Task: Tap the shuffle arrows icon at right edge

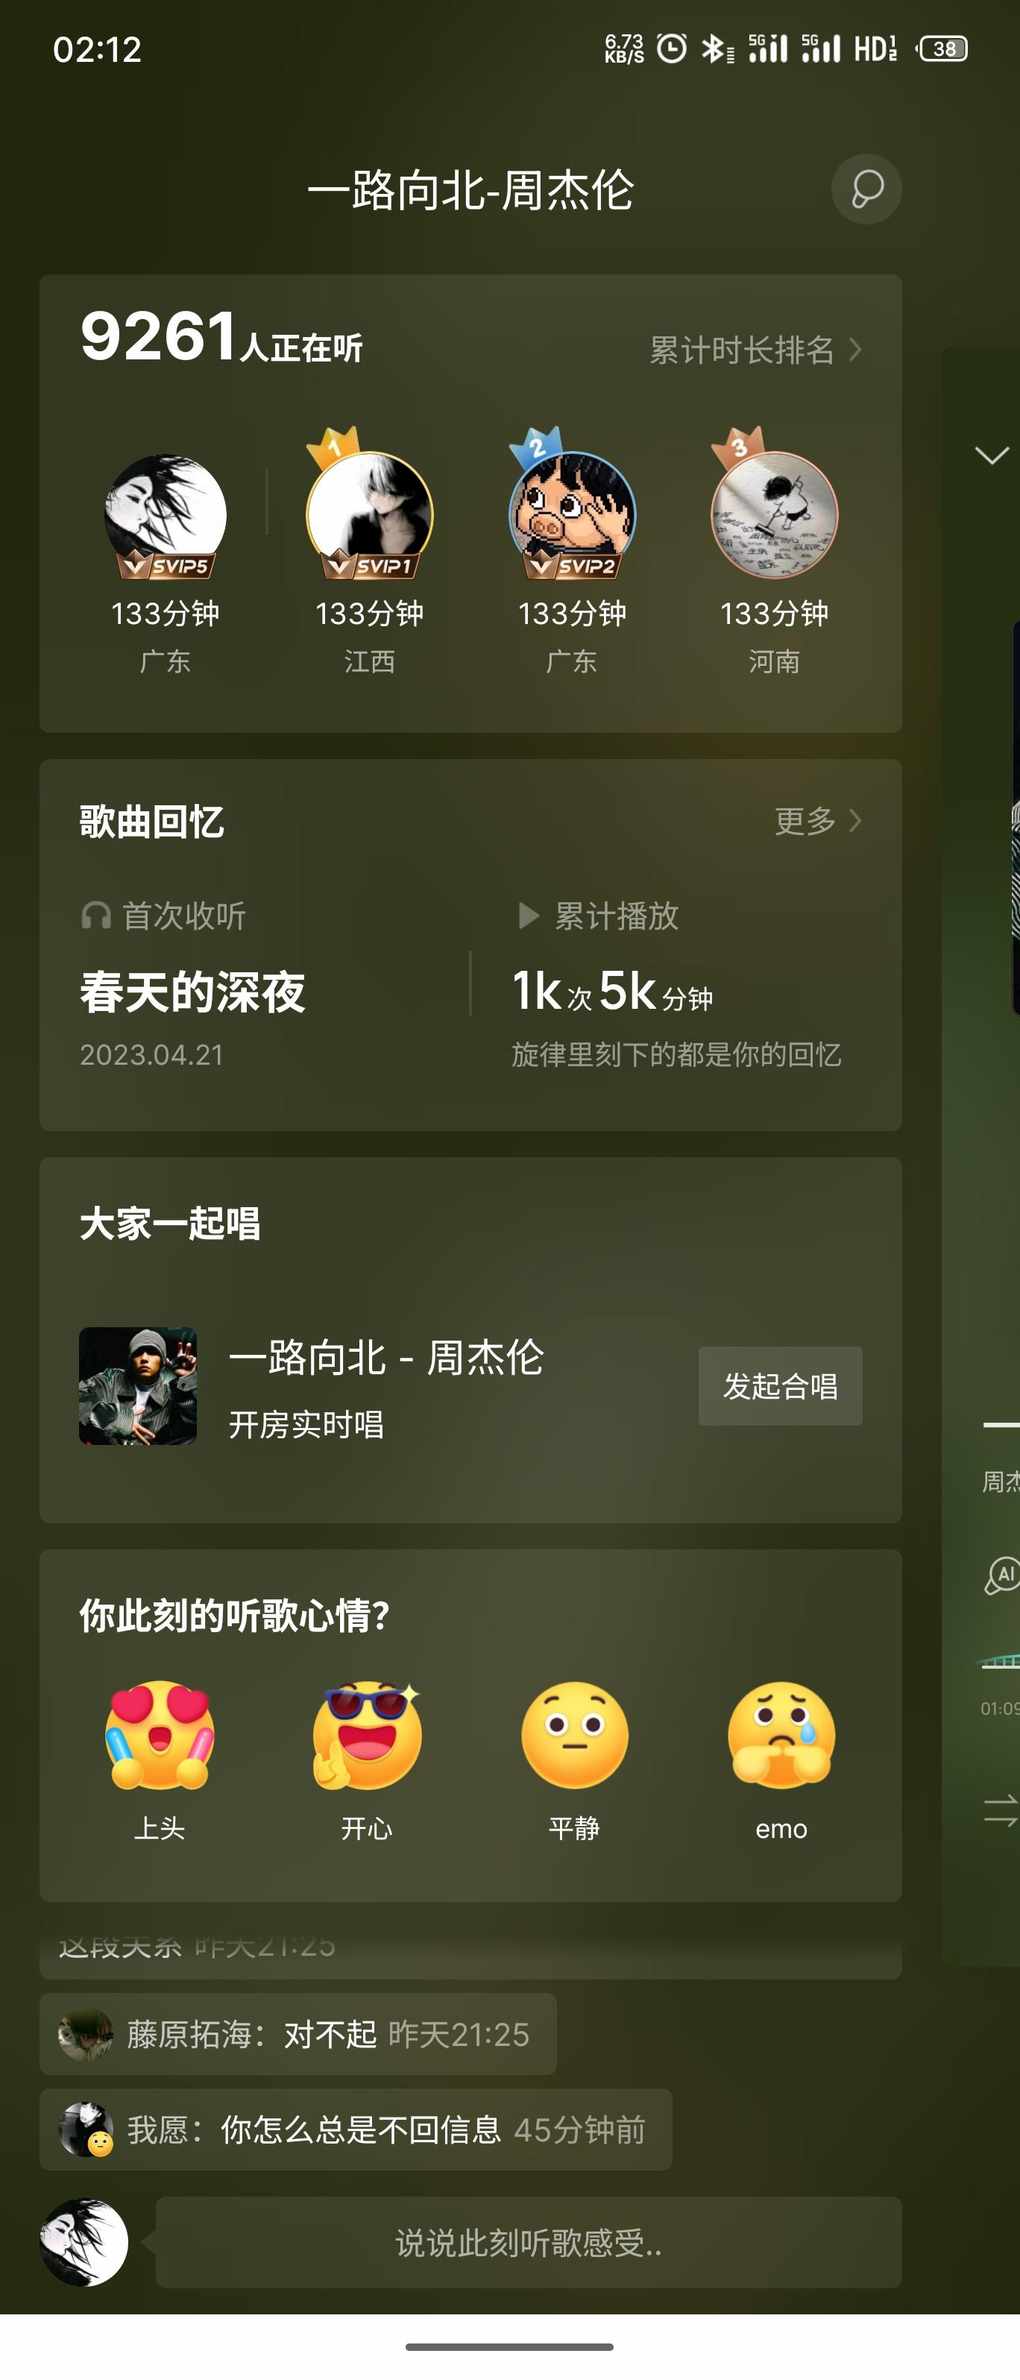Action: tap(1000, 1810)
